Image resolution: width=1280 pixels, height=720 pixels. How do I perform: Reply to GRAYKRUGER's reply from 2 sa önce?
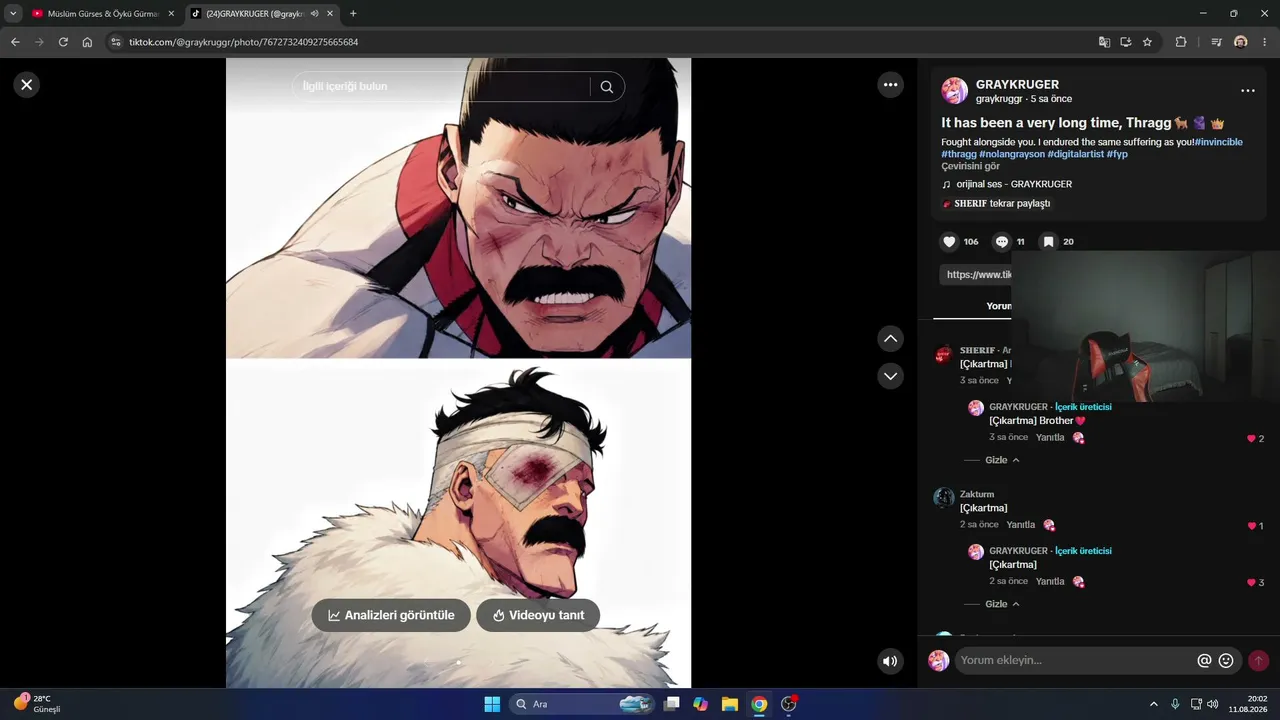click(x=1050, y=581)
